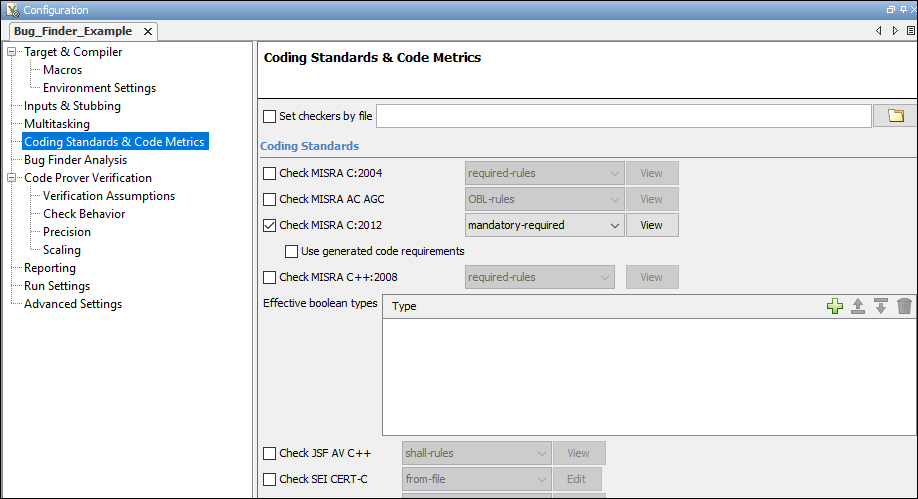
Task: Click the Set checkers by file text field
Action: point(623,117)
